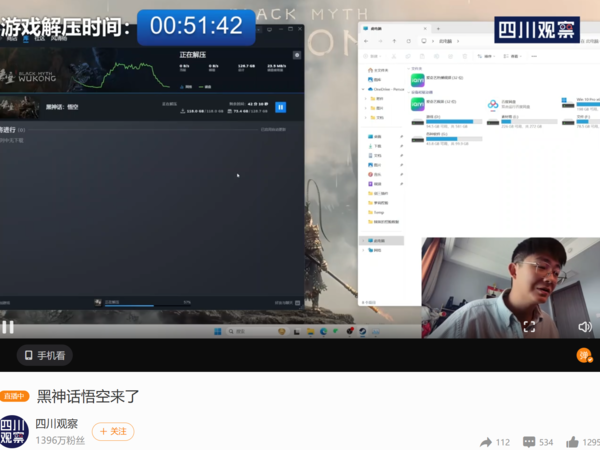Follow 四川观察 with the 关注 button
Screen dimensions: 600x450
tap(113, 431)
